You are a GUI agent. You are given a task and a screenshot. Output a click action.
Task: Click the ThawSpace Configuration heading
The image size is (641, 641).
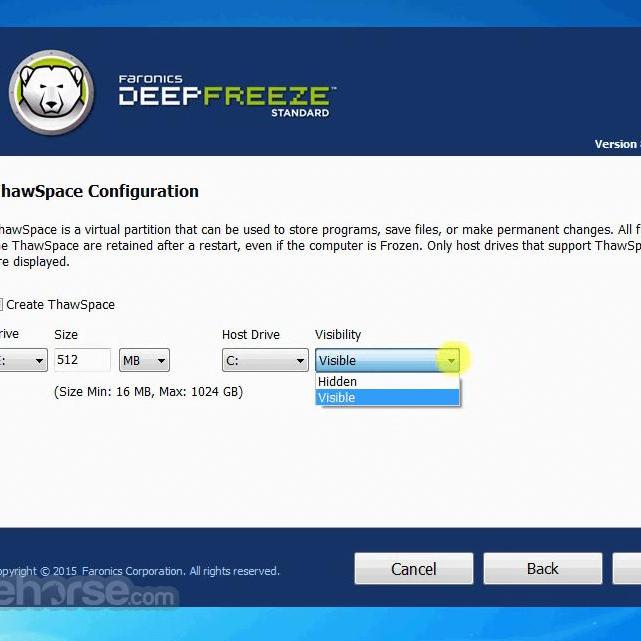[x=99, y=191]
